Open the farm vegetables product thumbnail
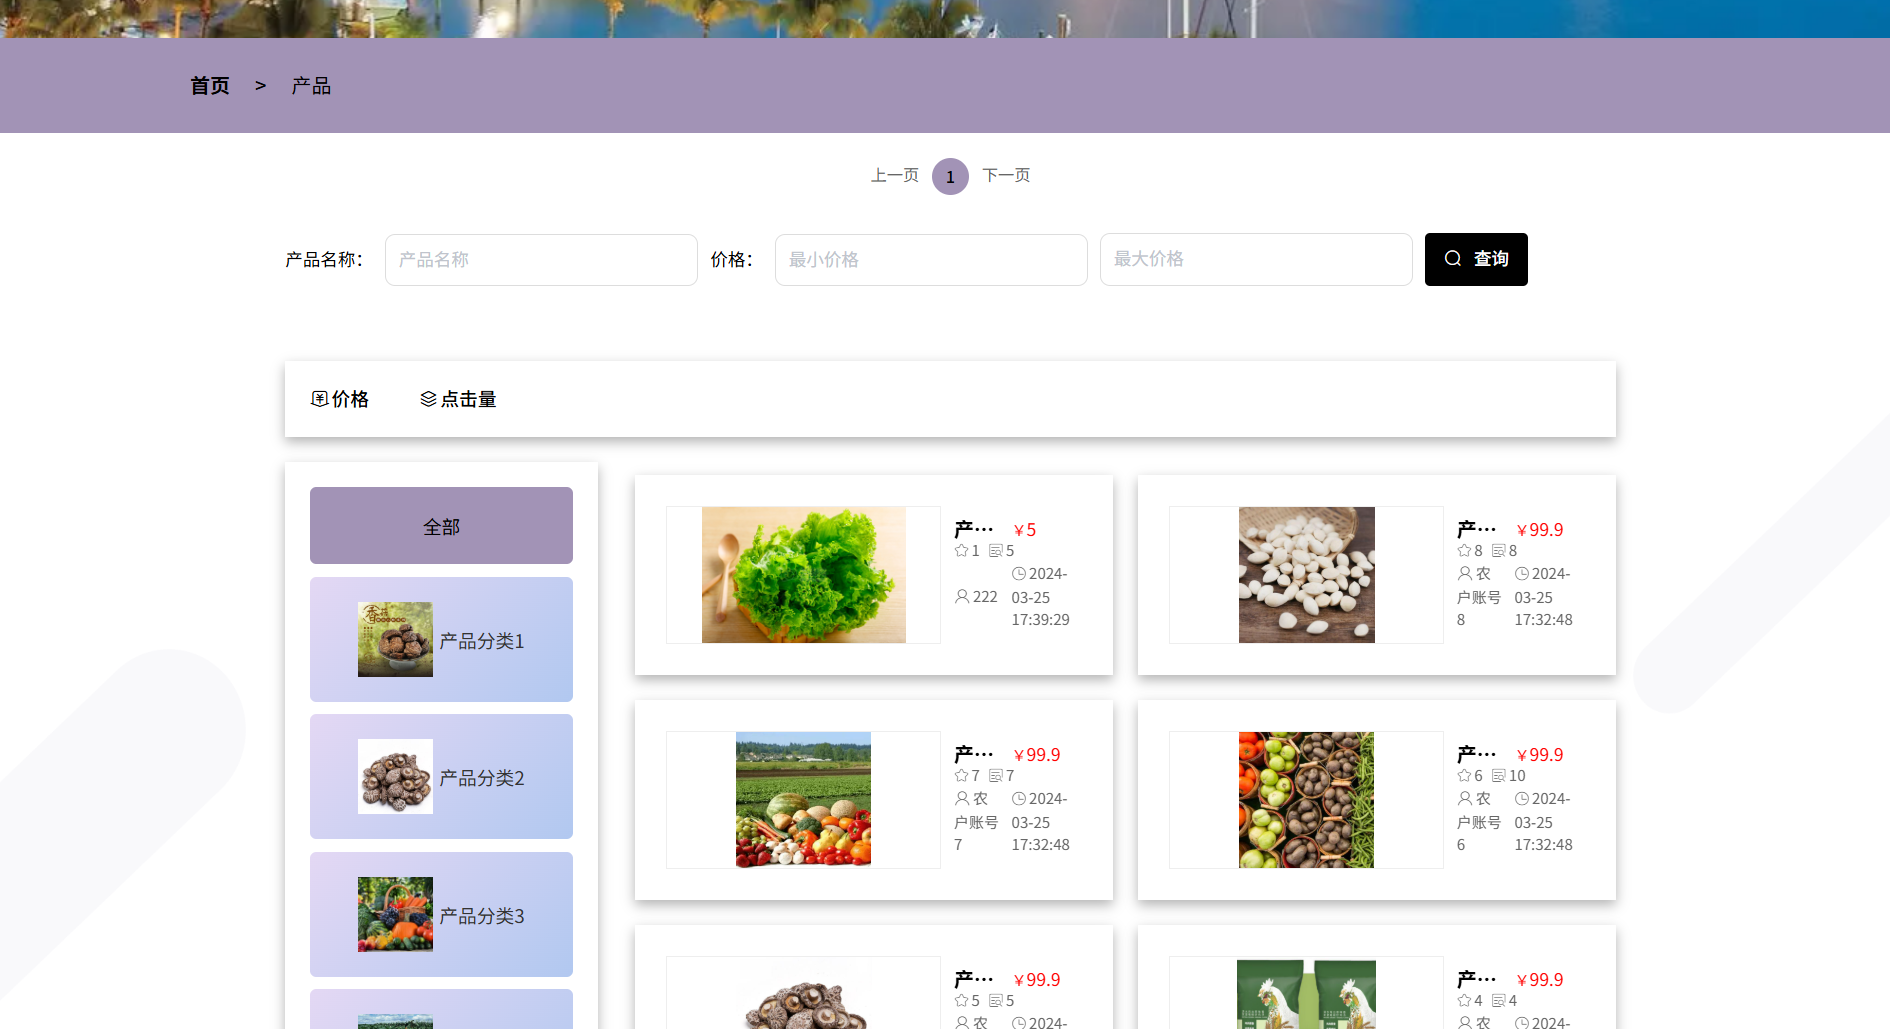The height and width of the screenshot is (1029, 1890). [x=804, y=800]
